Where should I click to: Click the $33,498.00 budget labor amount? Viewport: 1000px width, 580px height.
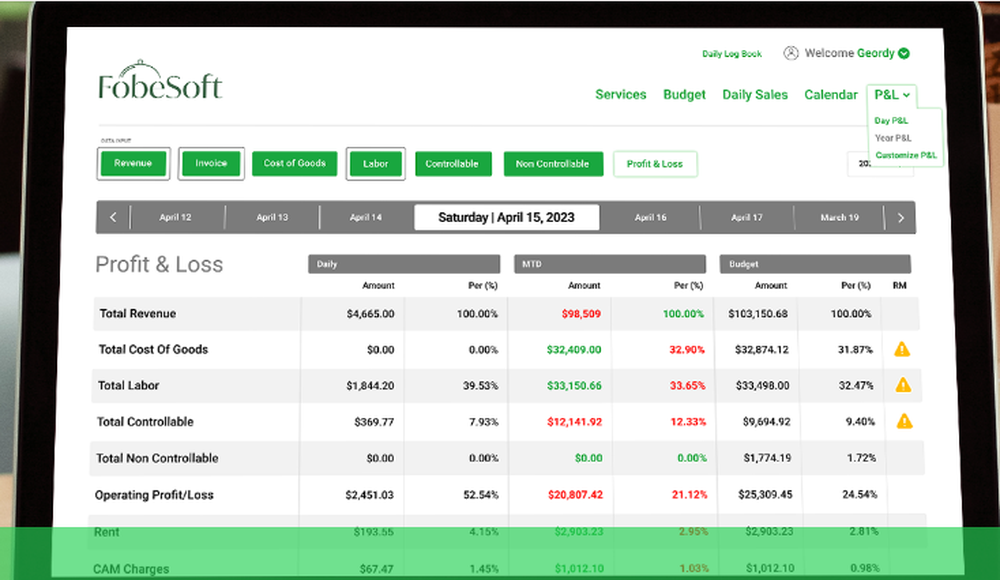pos(762,385)
